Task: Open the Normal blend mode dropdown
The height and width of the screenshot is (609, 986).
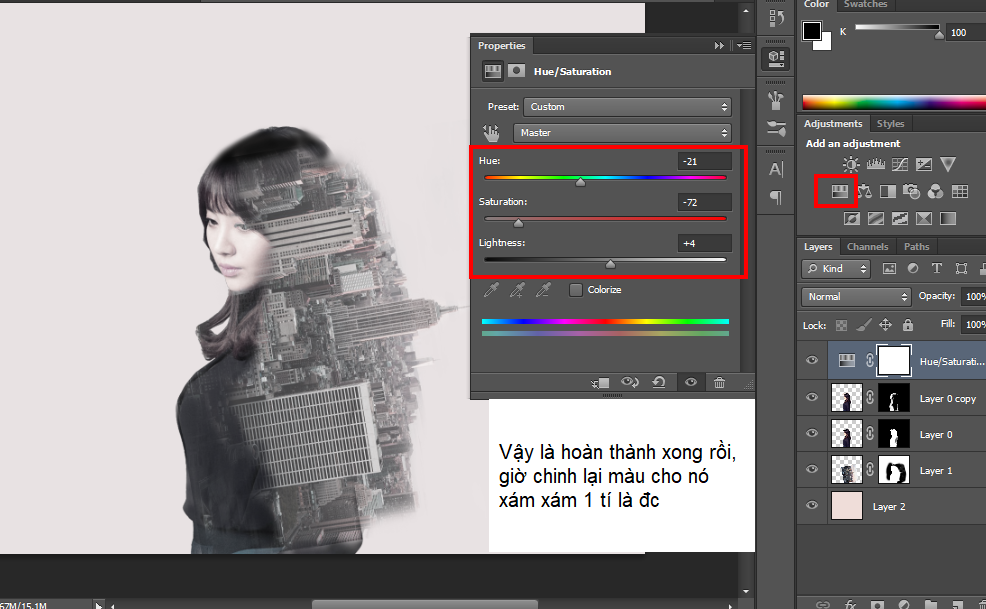Action: 854,297
